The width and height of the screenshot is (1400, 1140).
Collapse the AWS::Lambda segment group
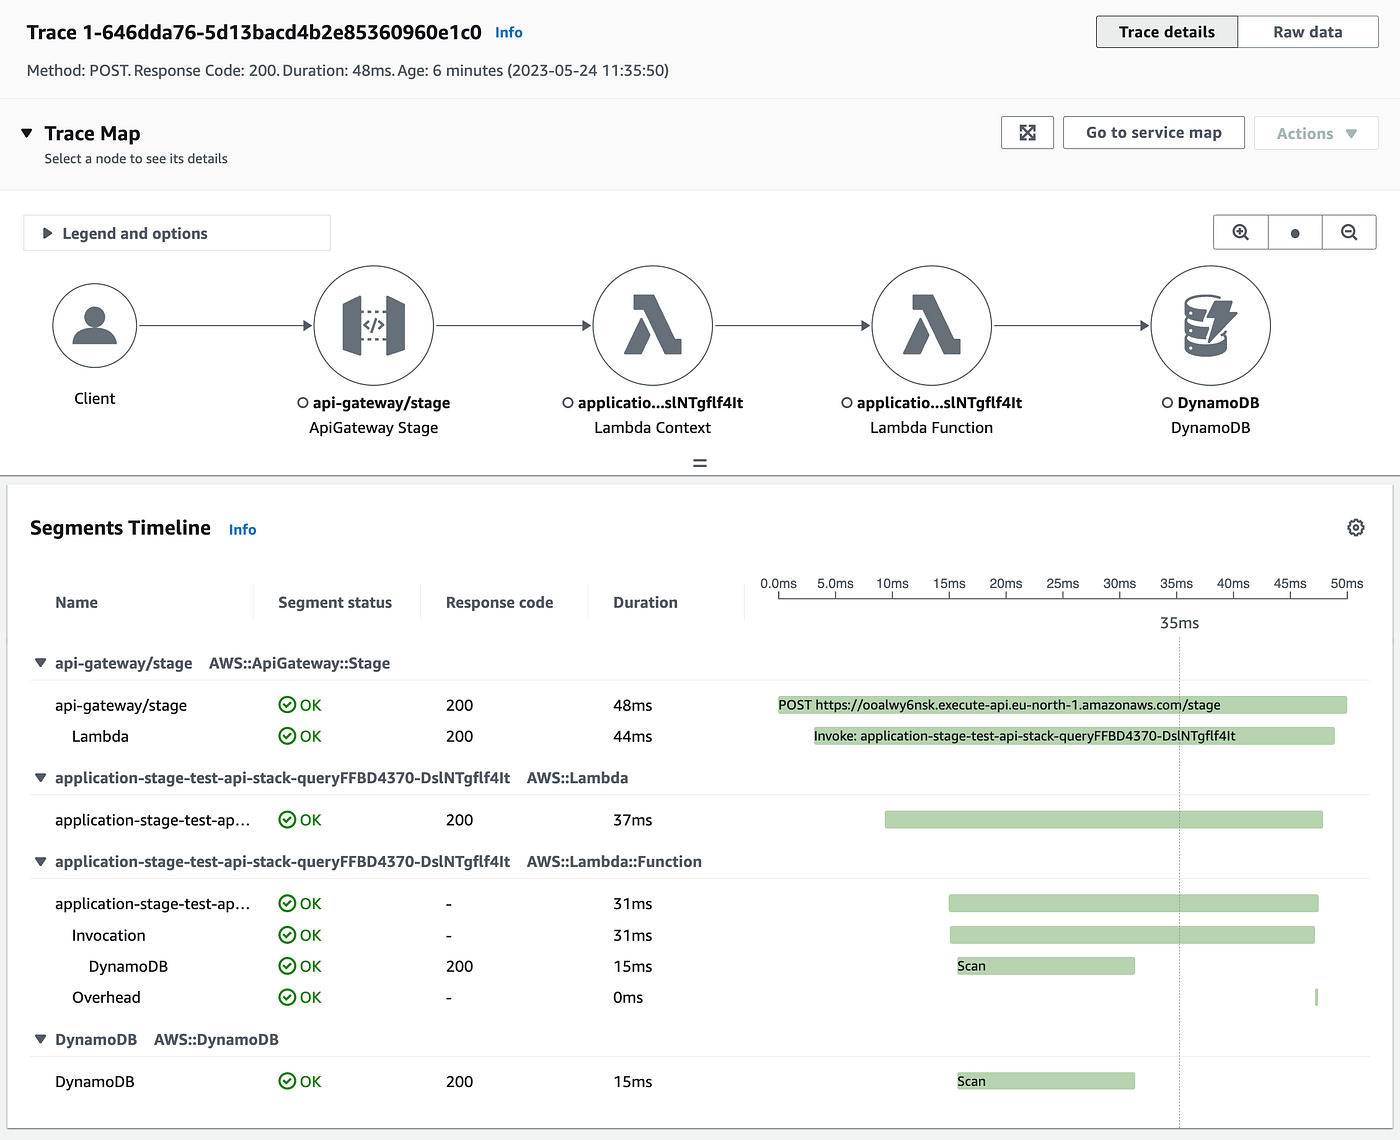[41, 778]
